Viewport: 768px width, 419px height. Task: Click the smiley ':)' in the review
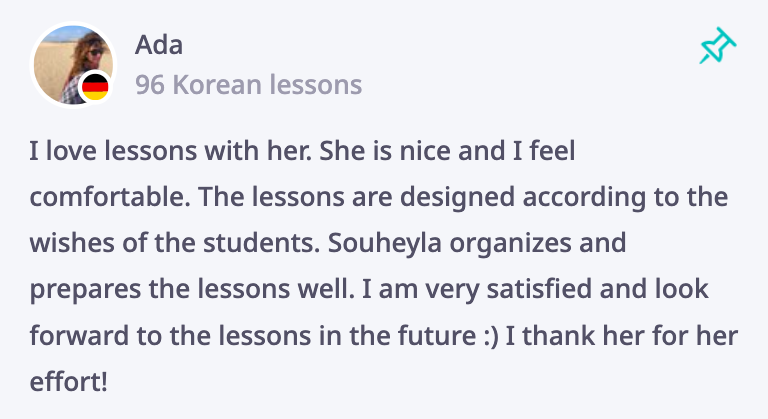tap(490, 337)
